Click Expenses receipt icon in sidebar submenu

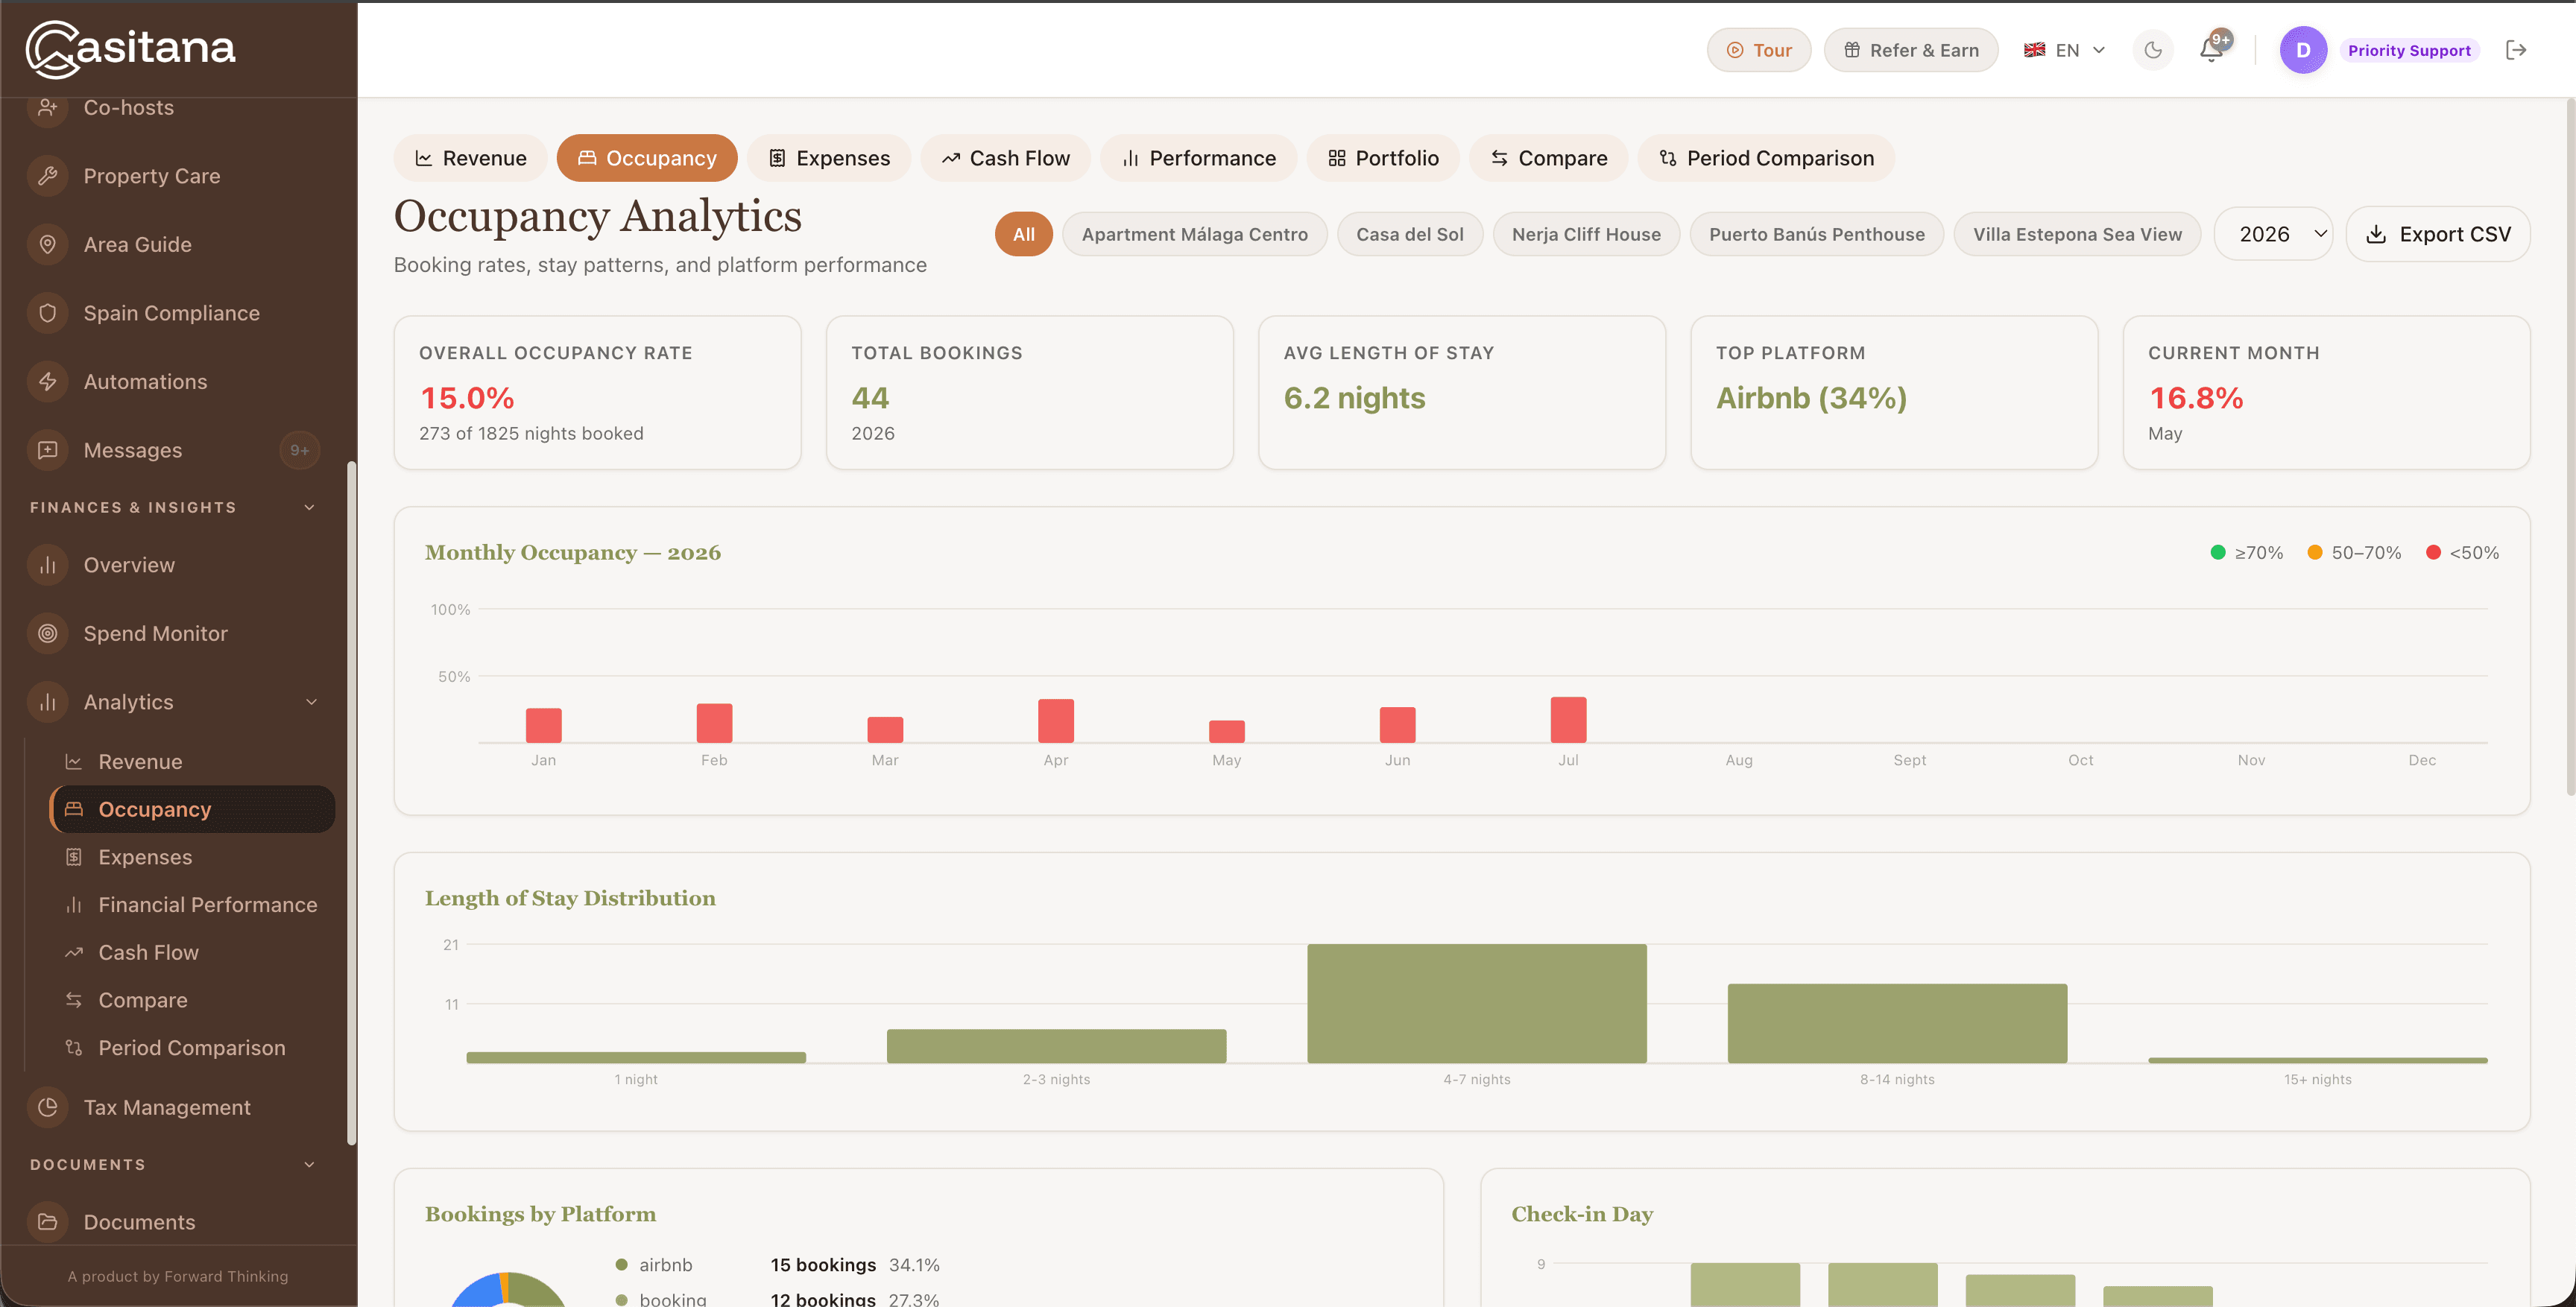73,857
